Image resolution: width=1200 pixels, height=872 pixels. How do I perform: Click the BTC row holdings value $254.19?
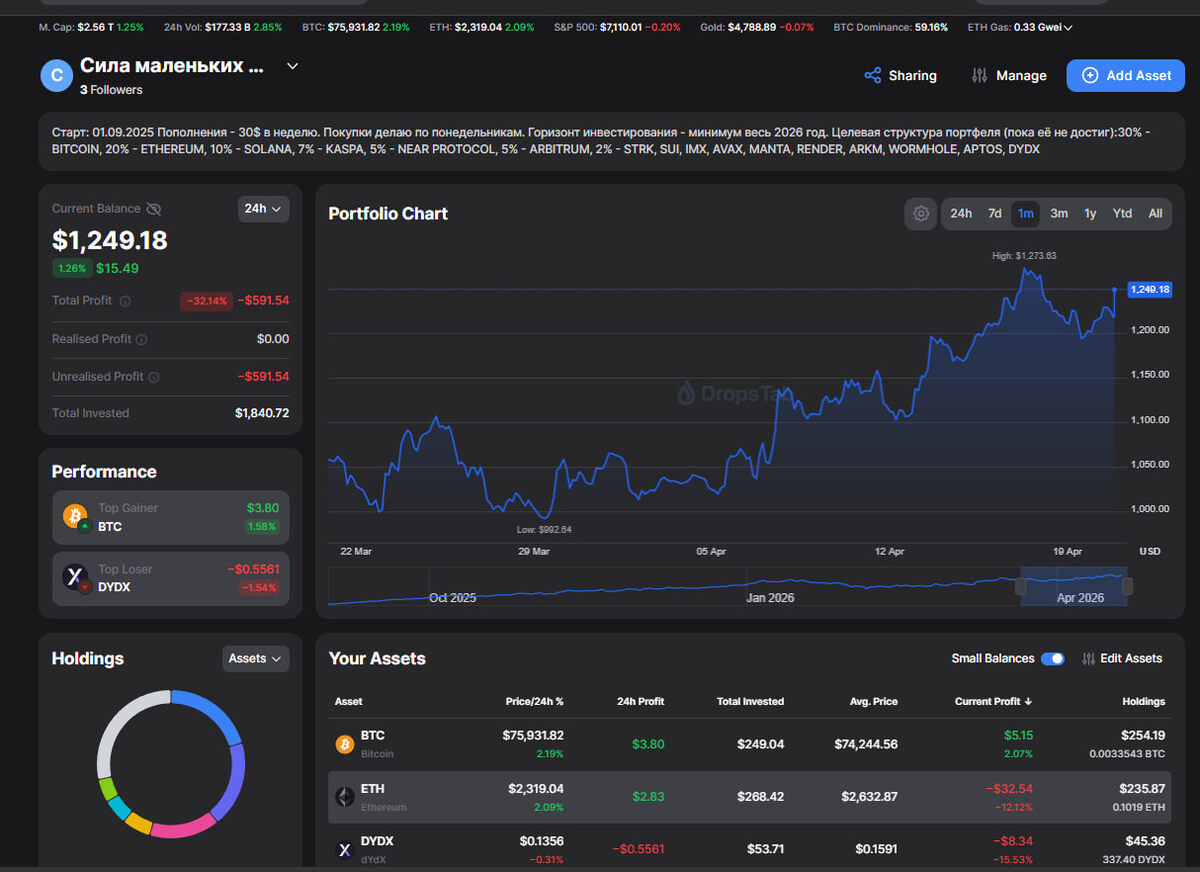point(1143,736)
